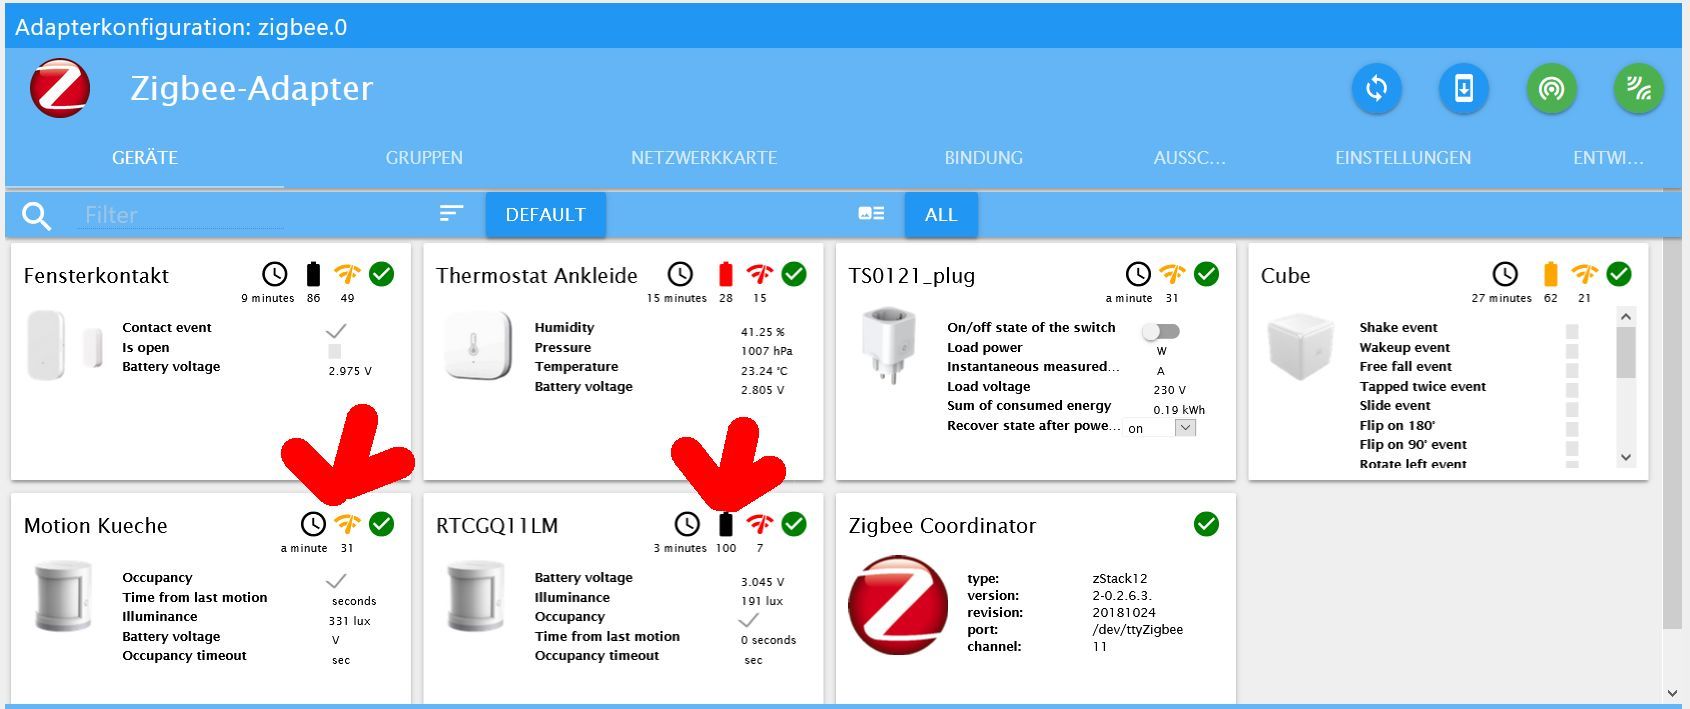1690x709 pixels.
Task: Click Cube device image
Action: pos(1300,346)
